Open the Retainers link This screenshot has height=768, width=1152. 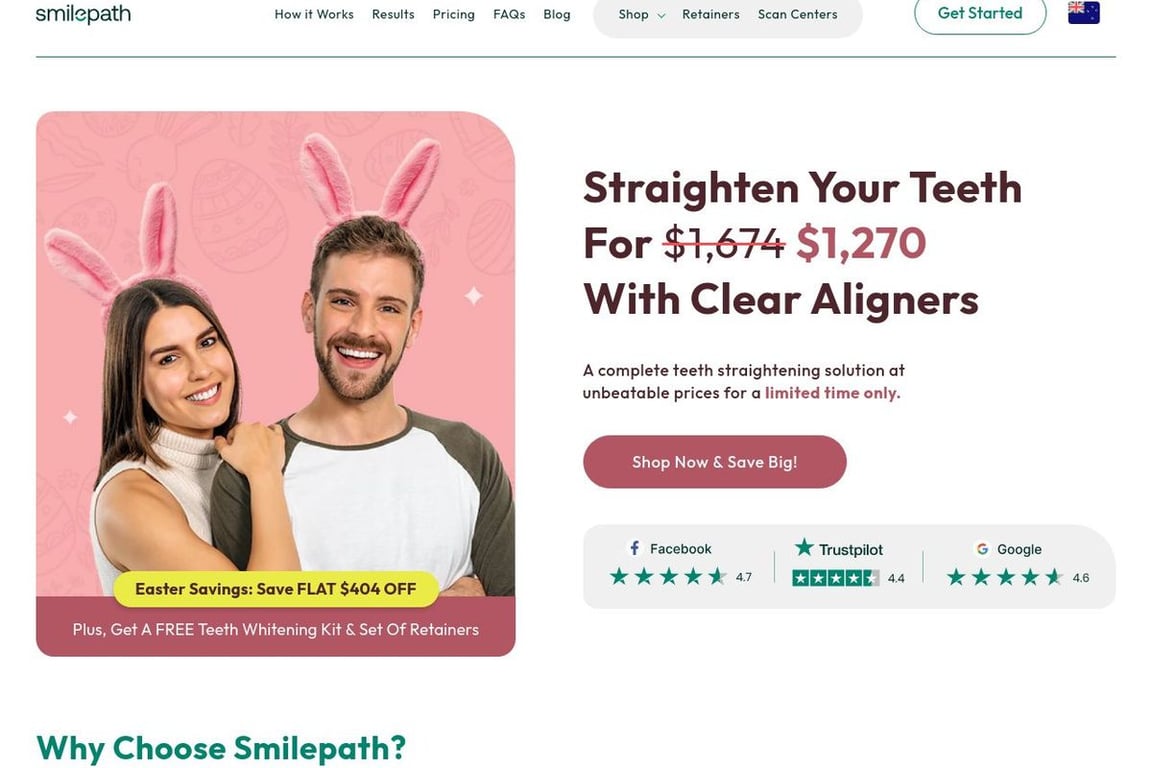point(710,14)
